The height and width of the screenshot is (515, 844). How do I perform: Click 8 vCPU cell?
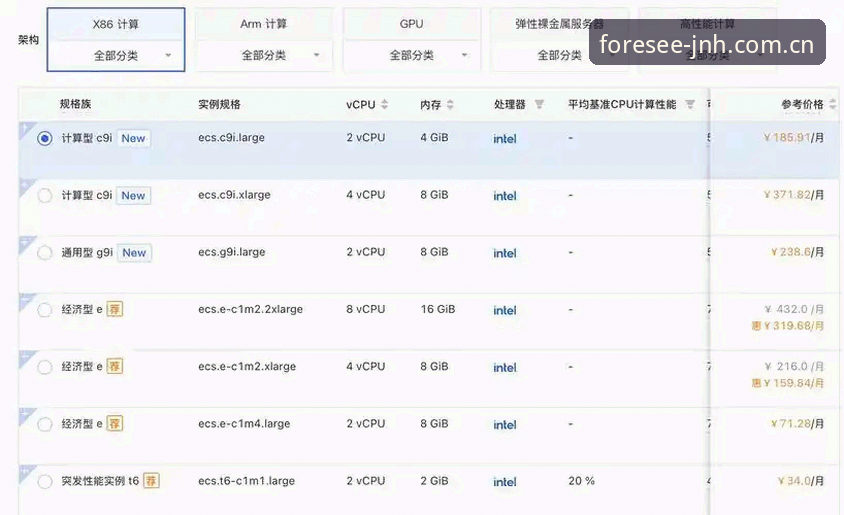(365, 309)
